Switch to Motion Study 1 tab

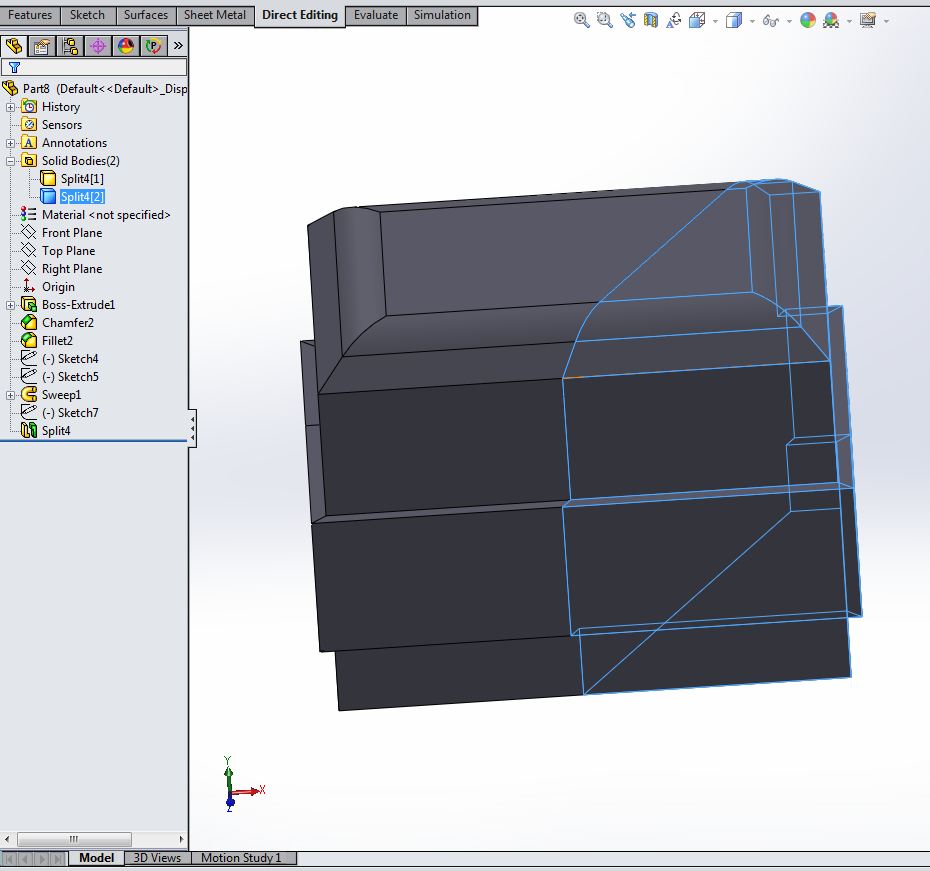tap(241, 858)
